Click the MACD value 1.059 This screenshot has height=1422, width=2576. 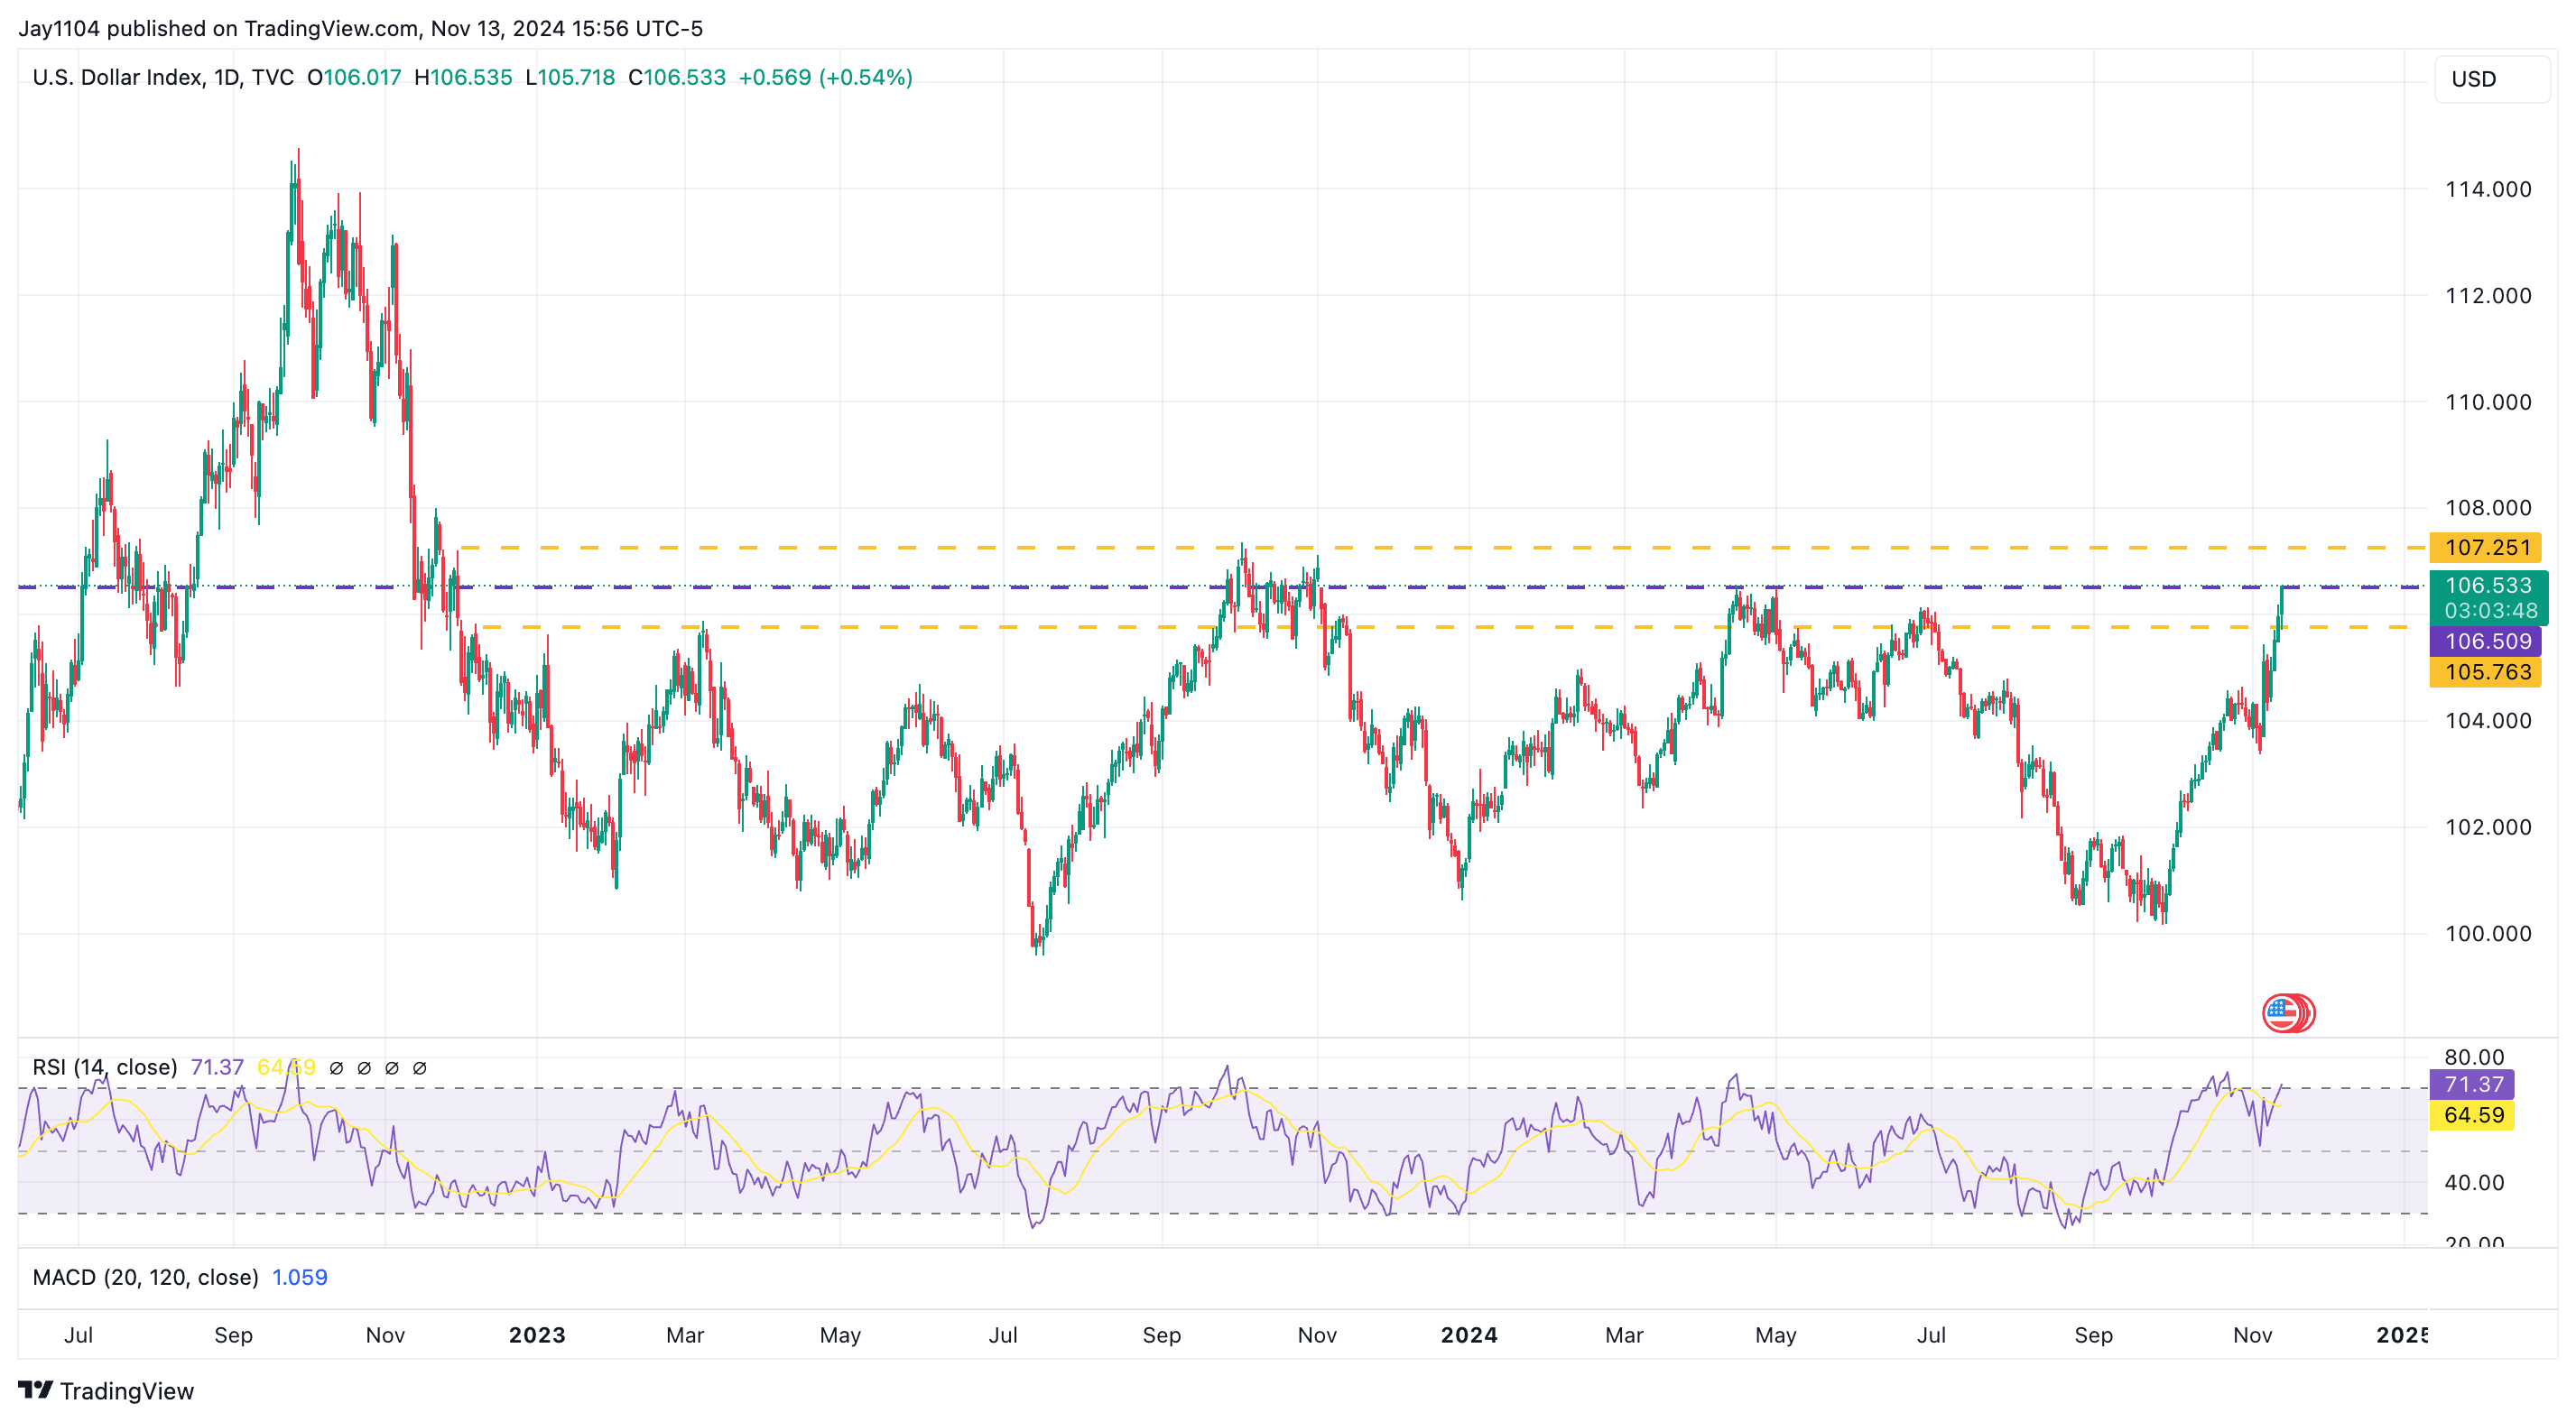(300, 1277)
